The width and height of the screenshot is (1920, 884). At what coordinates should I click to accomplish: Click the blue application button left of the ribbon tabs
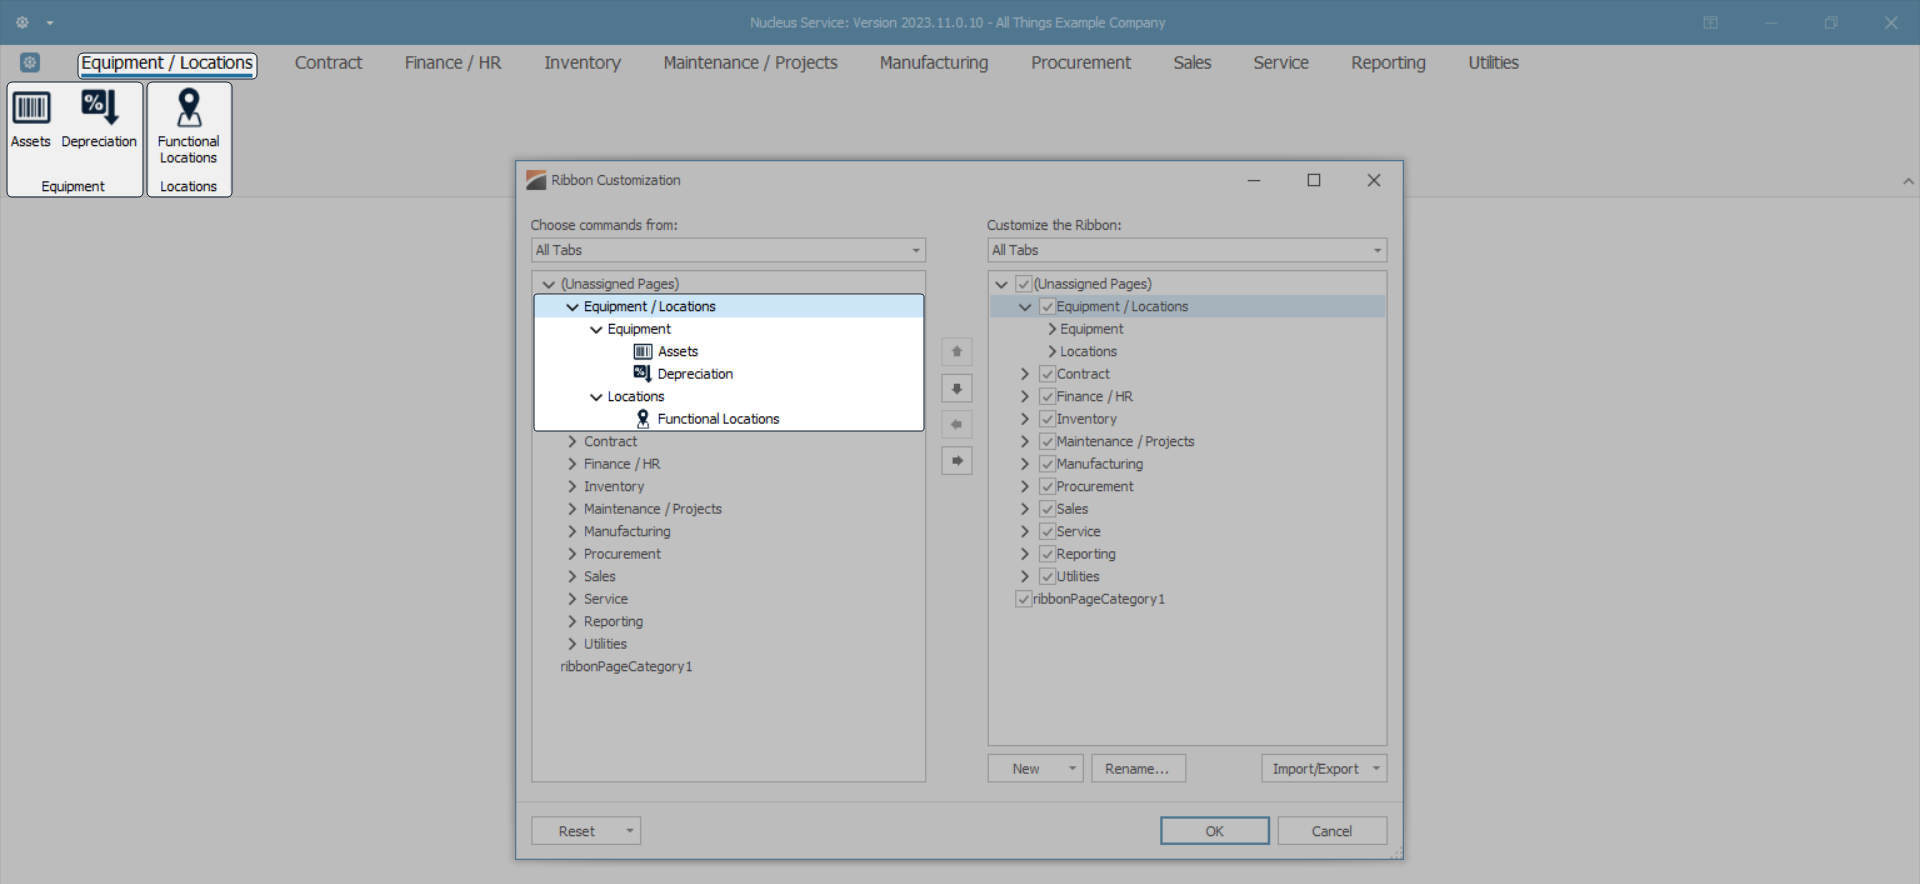pyautogui.click(x=30, y=63)
